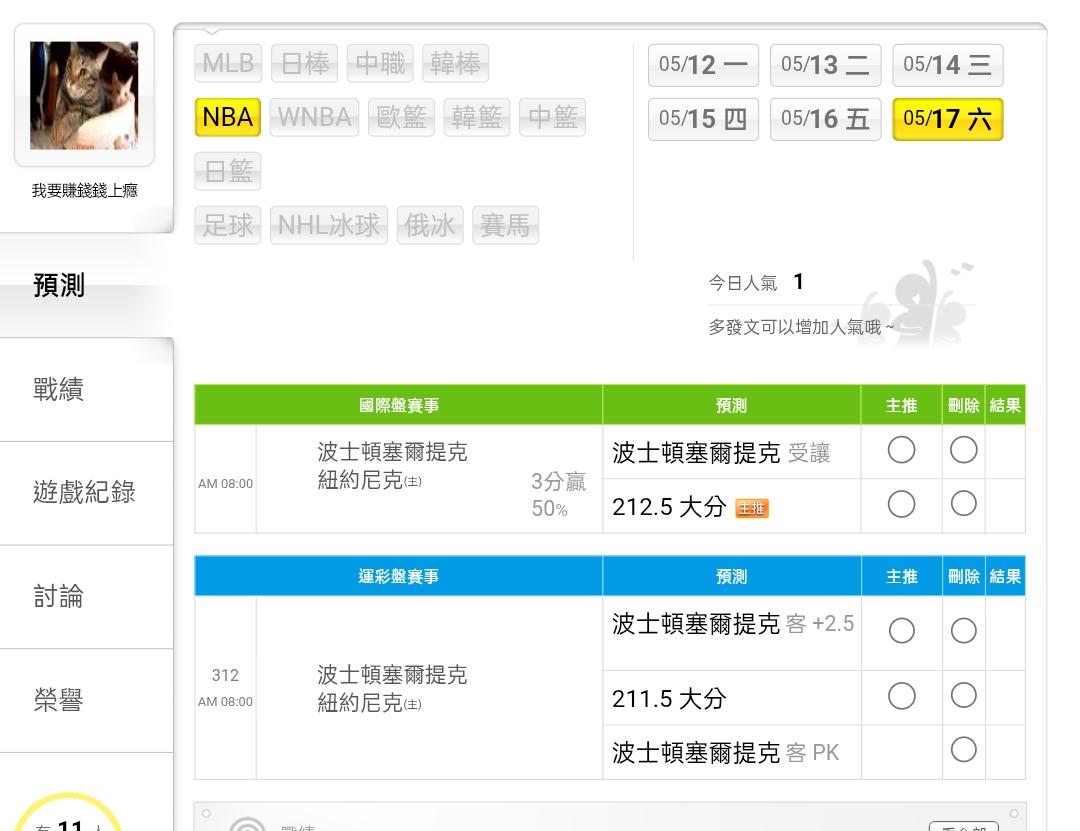Select the 中職 league tab
This screenshot has width=1080, height=831.
click(x=380, y=63)
